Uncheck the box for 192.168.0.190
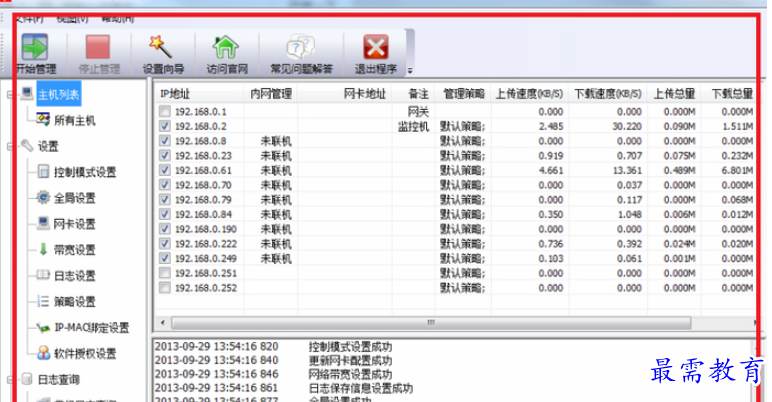The width and height of the screenshot is (772, 402). (165, 229)
